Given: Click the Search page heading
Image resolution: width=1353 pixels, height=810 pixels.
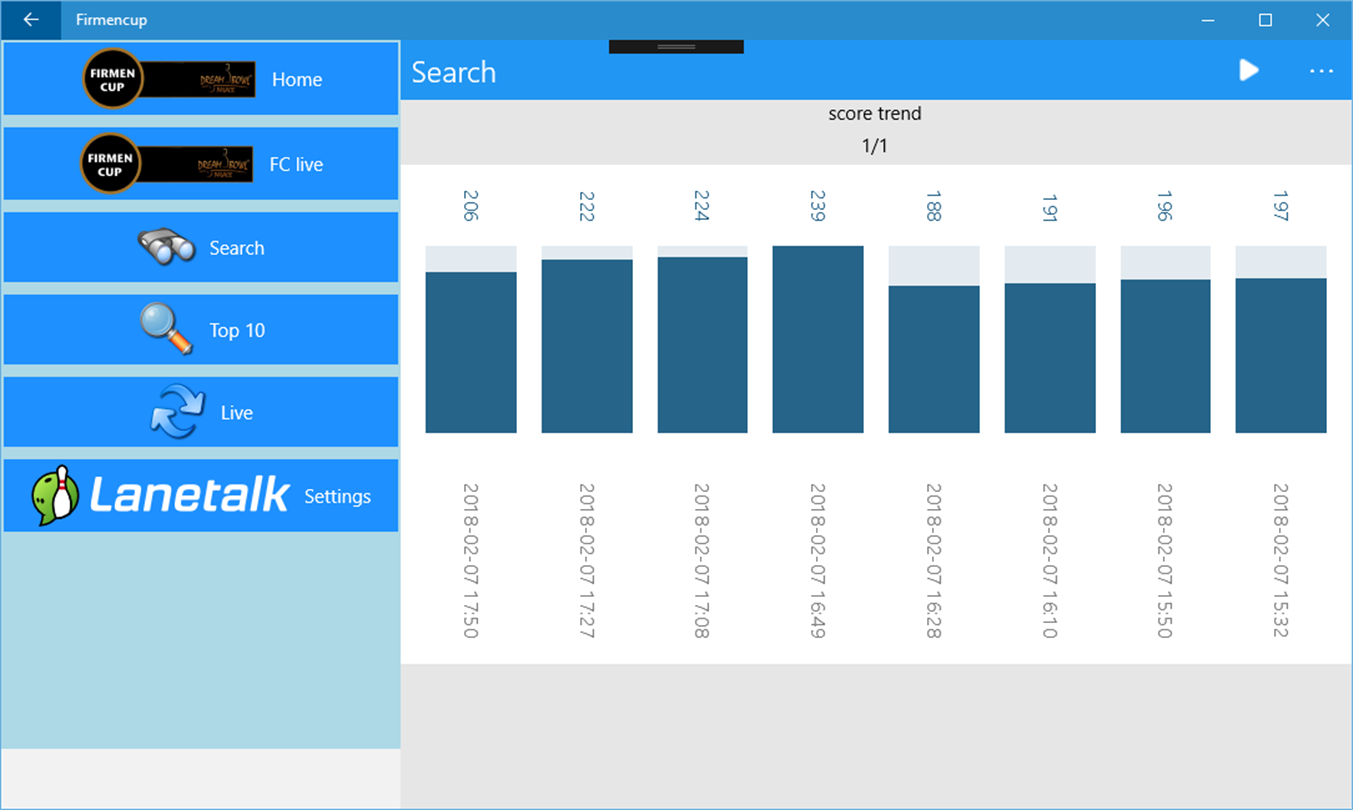Looking at the screenshot, I should (x=454, y=72).
